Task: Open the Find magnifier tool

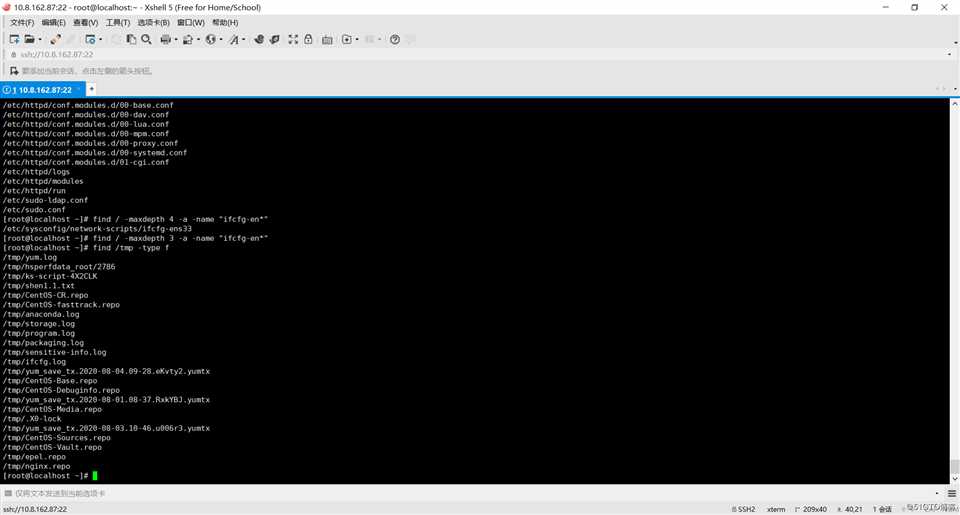Action: coord(146,39)
